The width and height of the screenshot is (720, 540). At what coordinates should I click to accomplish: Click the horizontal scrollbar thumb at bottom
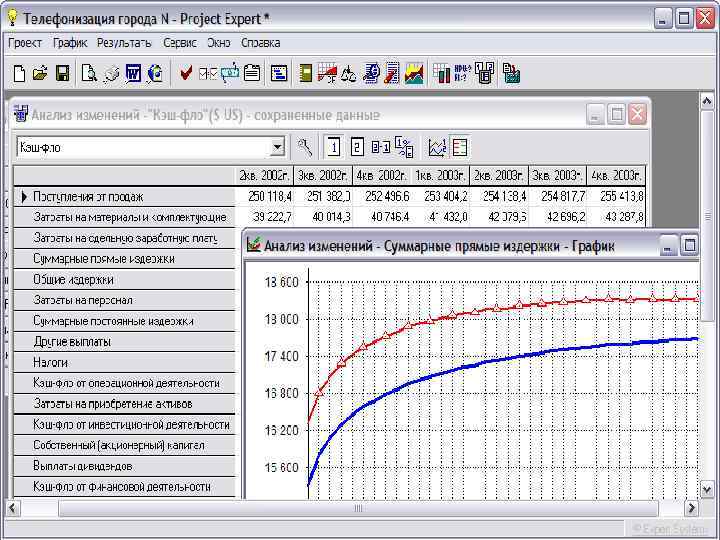358,508
